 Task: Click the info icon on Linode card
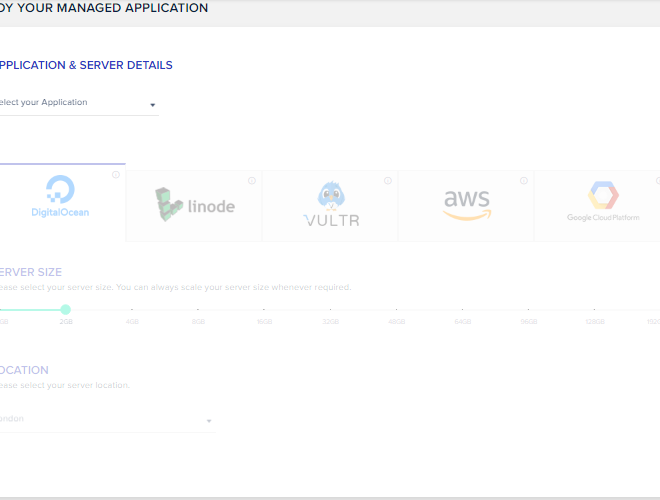[x=252, y=181]
